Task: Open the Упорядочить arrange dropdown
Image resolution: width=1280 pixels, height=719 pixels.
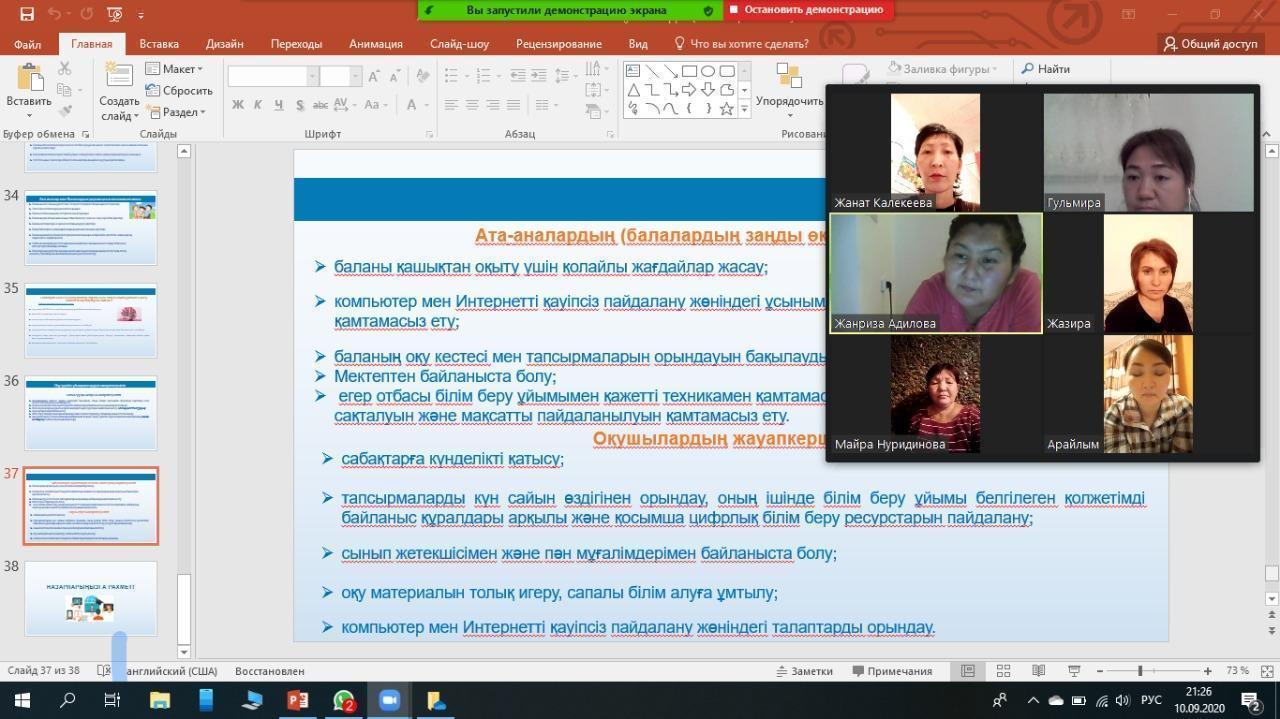Action: [x=790, y=101]
